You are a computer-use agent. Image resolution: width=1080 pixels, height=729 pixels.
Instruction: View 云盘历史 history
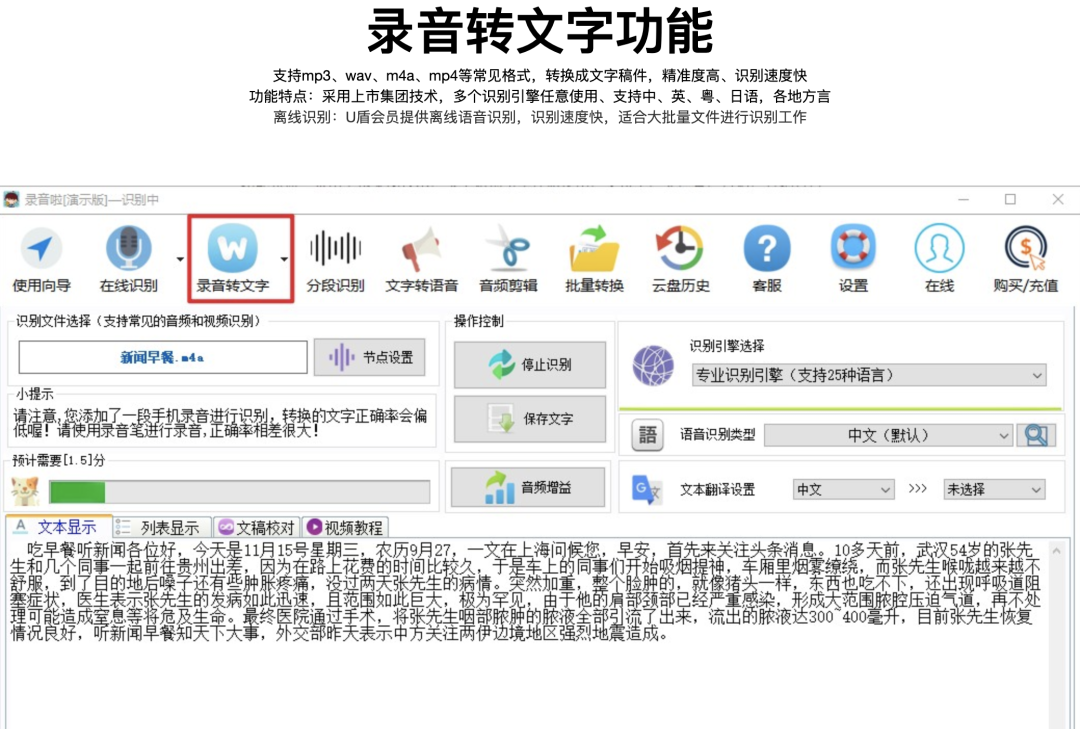pyautogui.click(x=681, y=260)
